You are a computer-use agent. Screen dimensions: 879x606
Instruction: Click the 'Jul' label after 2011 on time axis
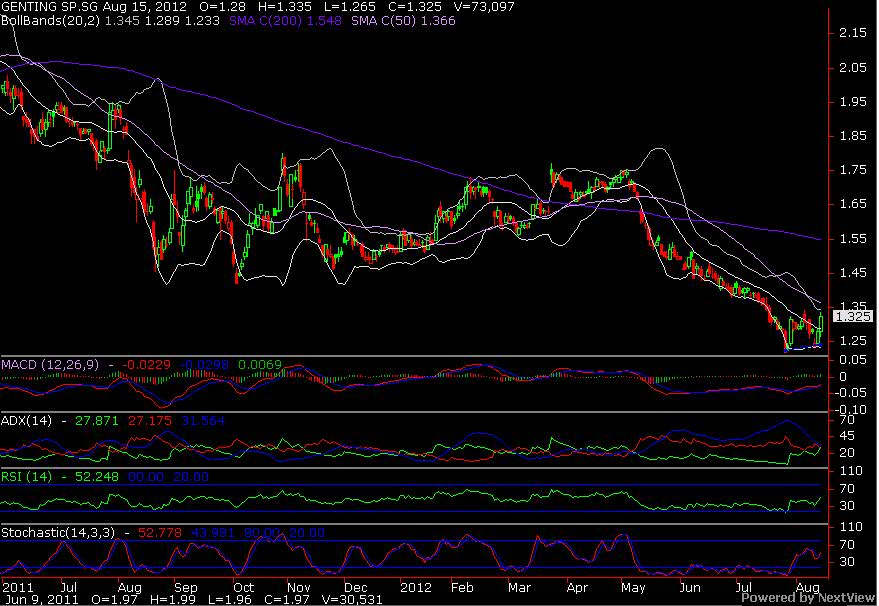point(68,588)
